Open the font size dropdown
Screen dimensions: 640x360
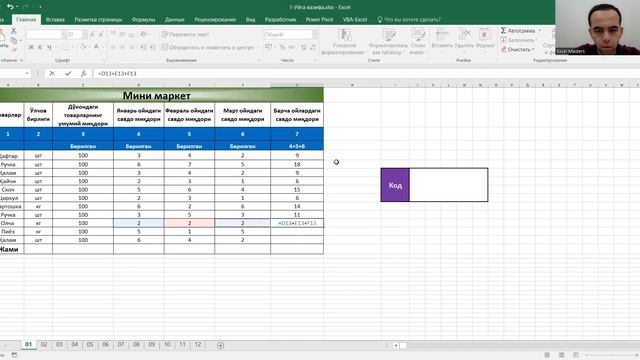coord(84,35)
